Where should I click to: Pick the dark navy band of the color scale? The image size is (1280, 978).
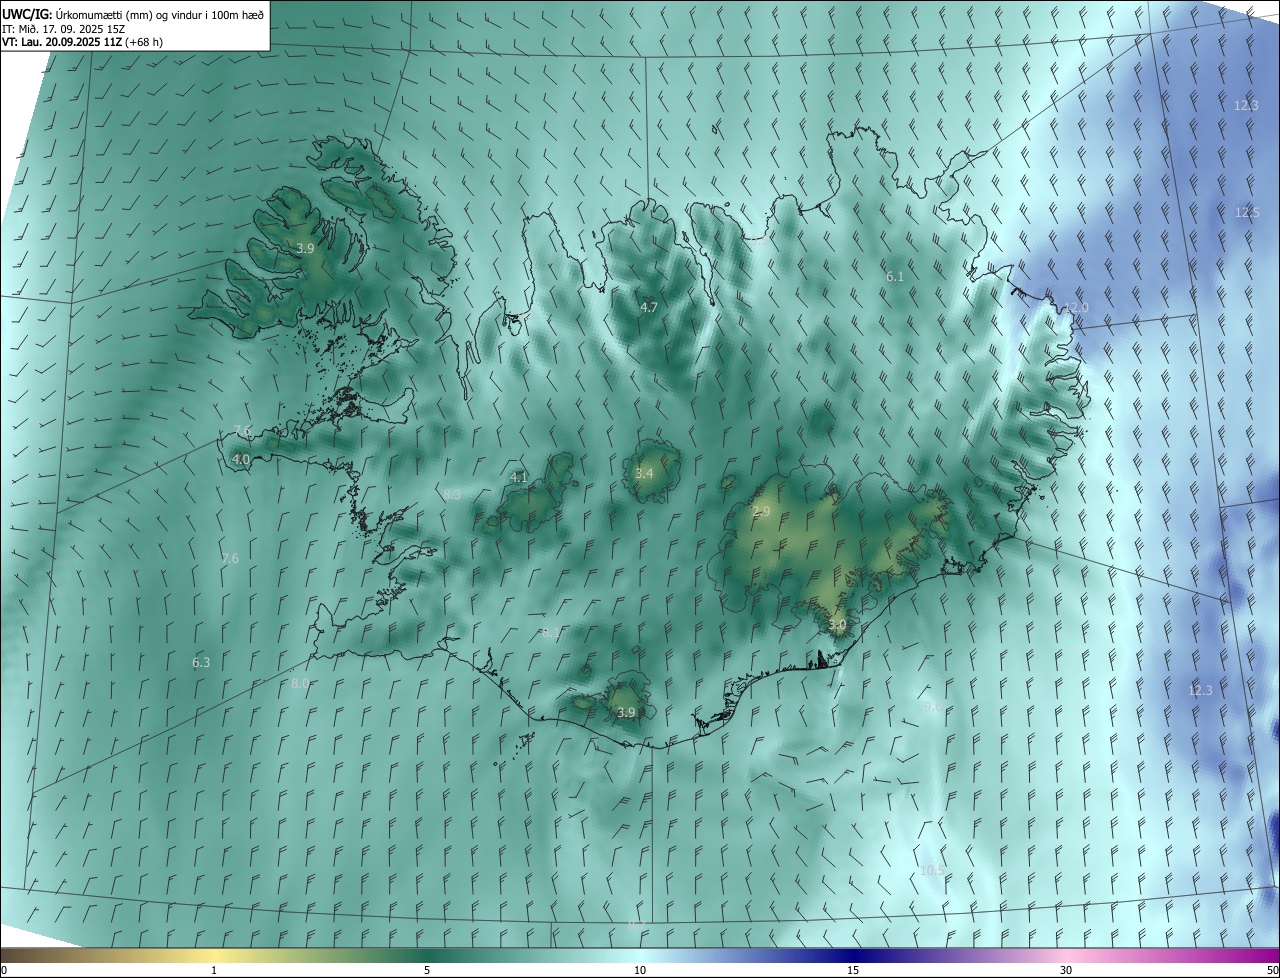[x=853, y=955]
